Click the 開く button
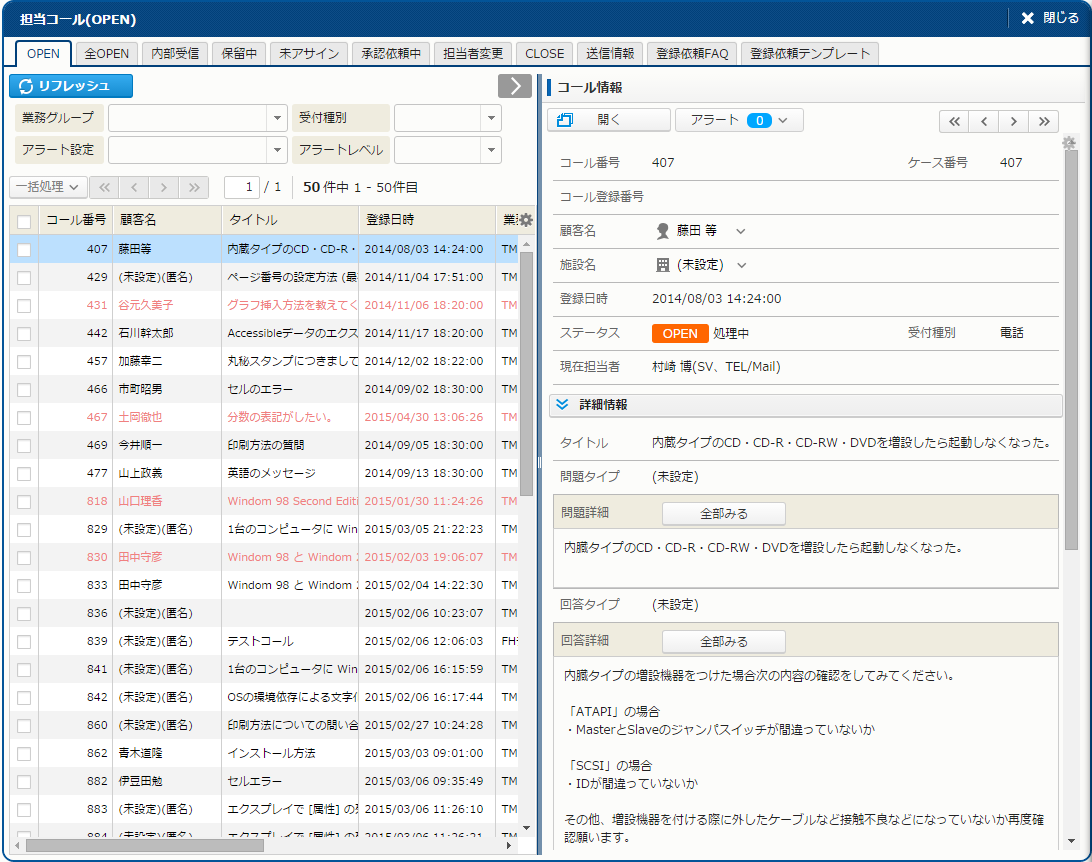The image size is (1092, 862). coord(608,120)
